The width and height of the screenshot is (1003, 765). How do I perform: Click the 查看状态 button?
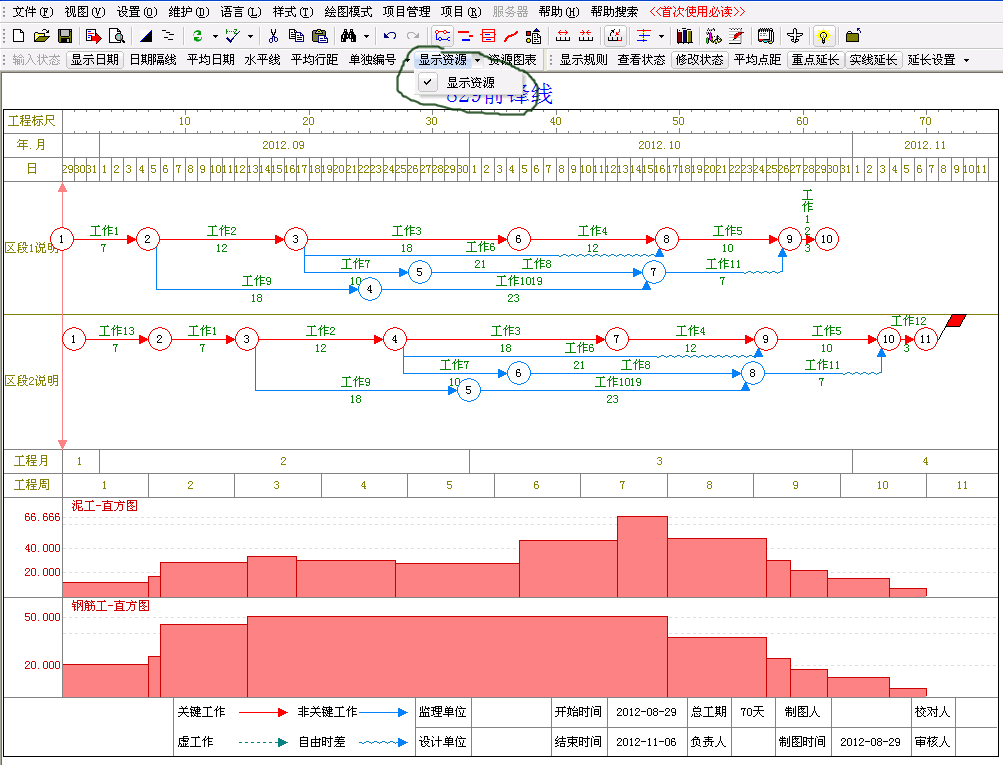642,59
